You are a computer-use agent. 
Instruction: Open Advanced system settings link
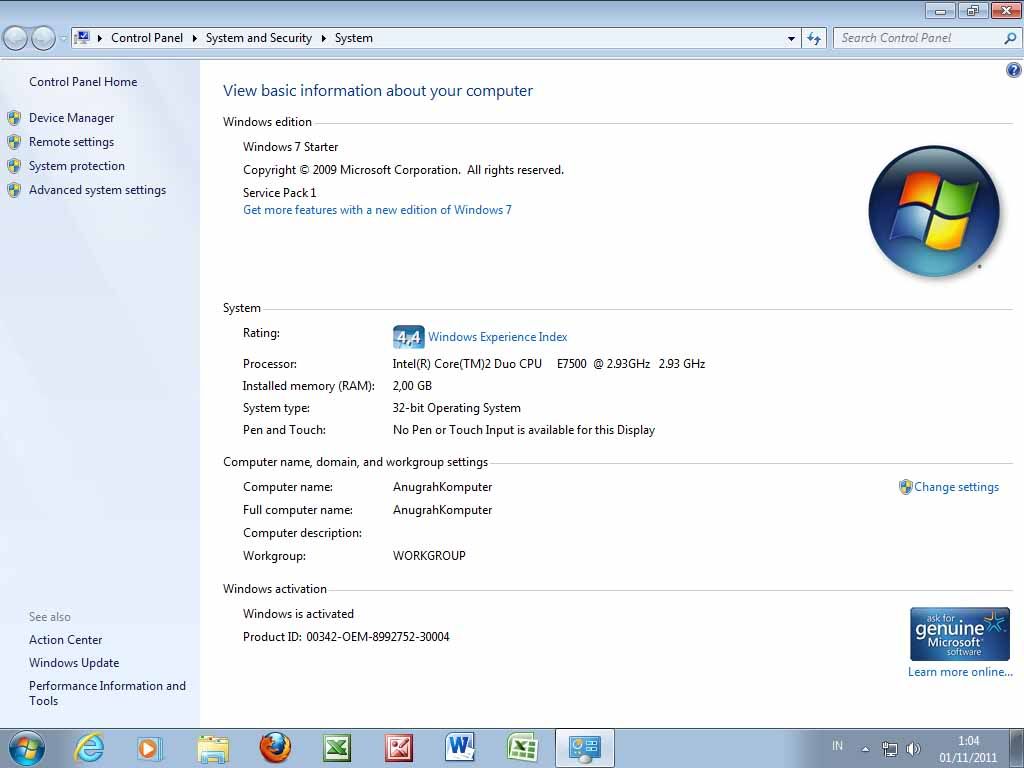(97, 190)
